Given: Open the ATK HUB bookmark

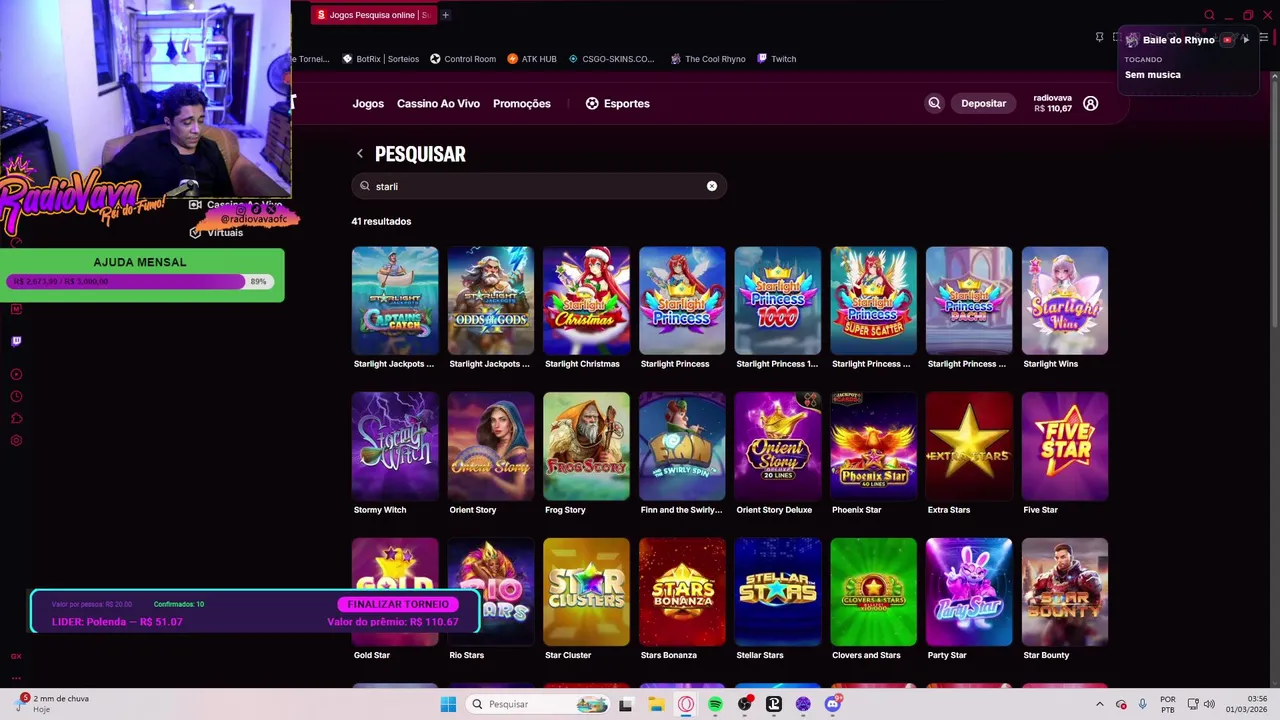Looking at the screenshot, I should (532, 59).
